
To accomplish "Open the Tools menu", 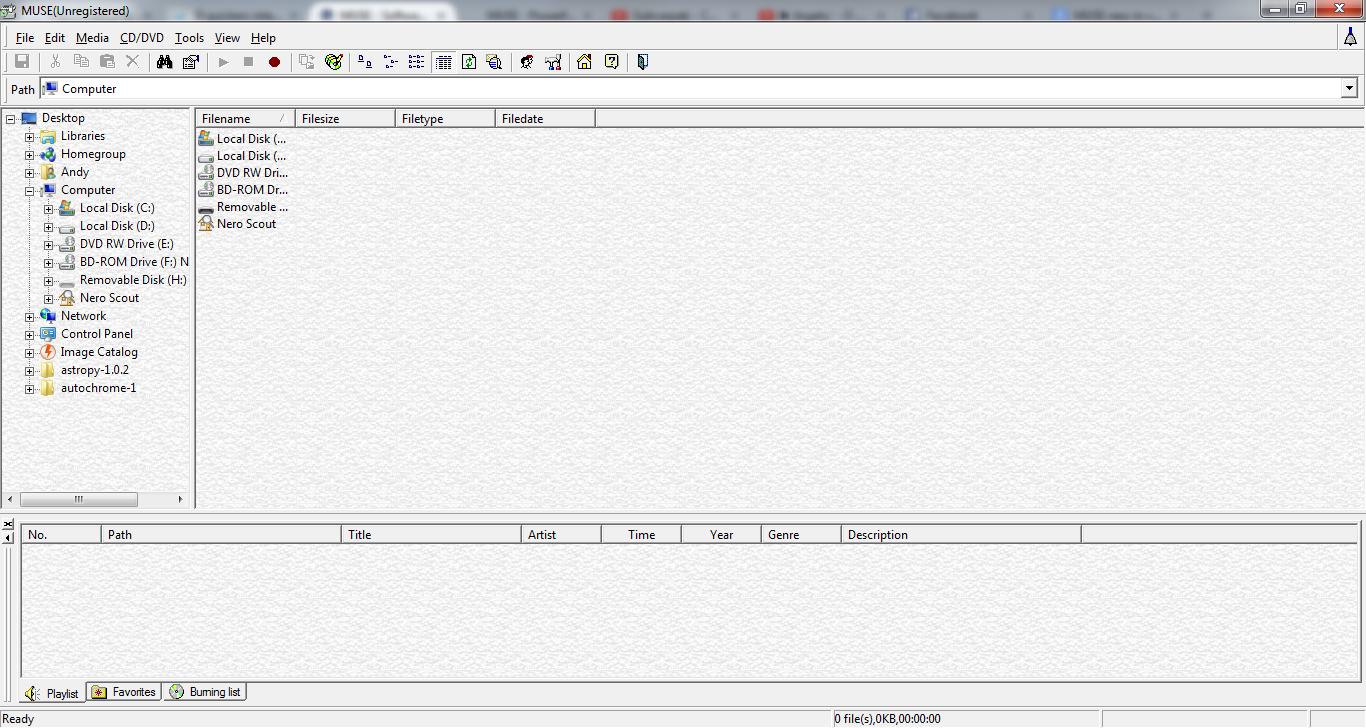I will [x=189, y=38].
